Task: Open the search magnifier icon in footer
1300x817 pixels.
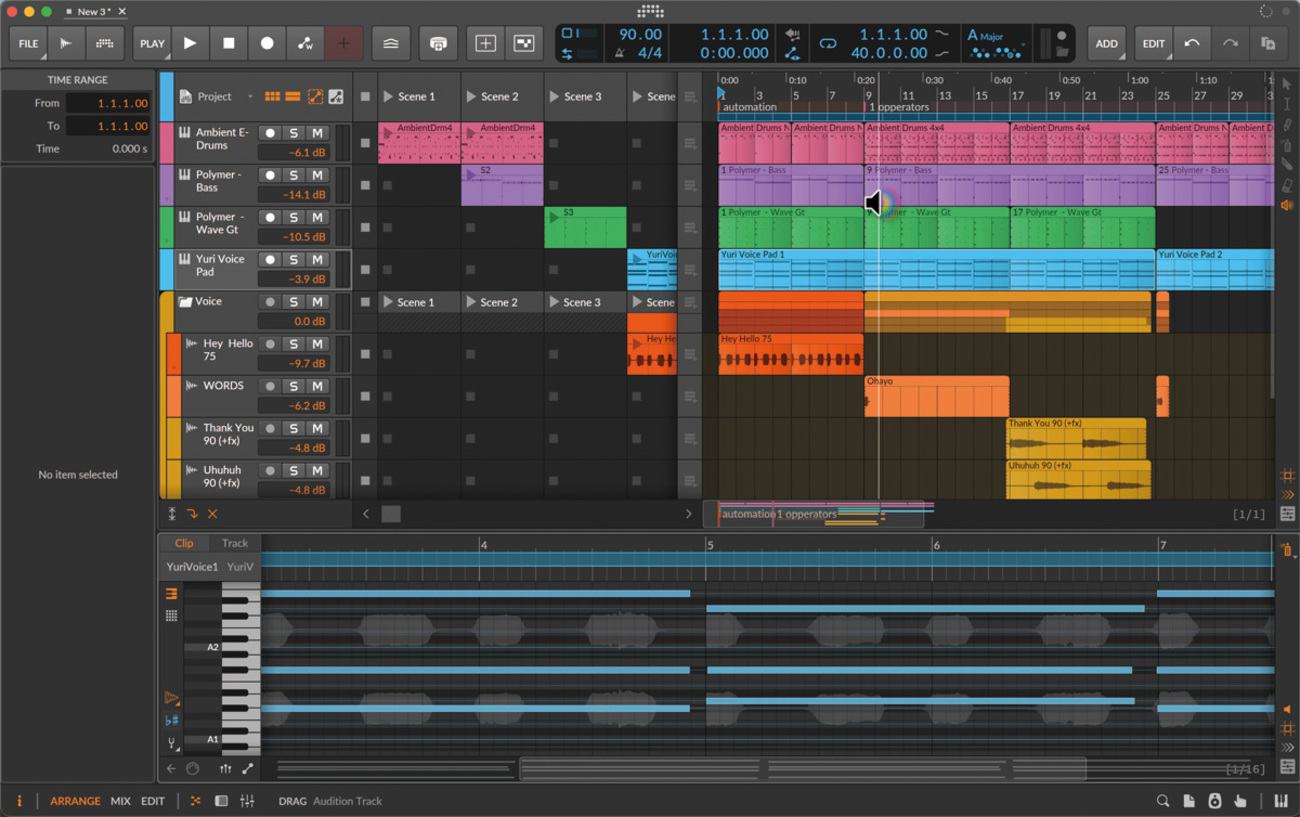Action: tap(1163, 801)
